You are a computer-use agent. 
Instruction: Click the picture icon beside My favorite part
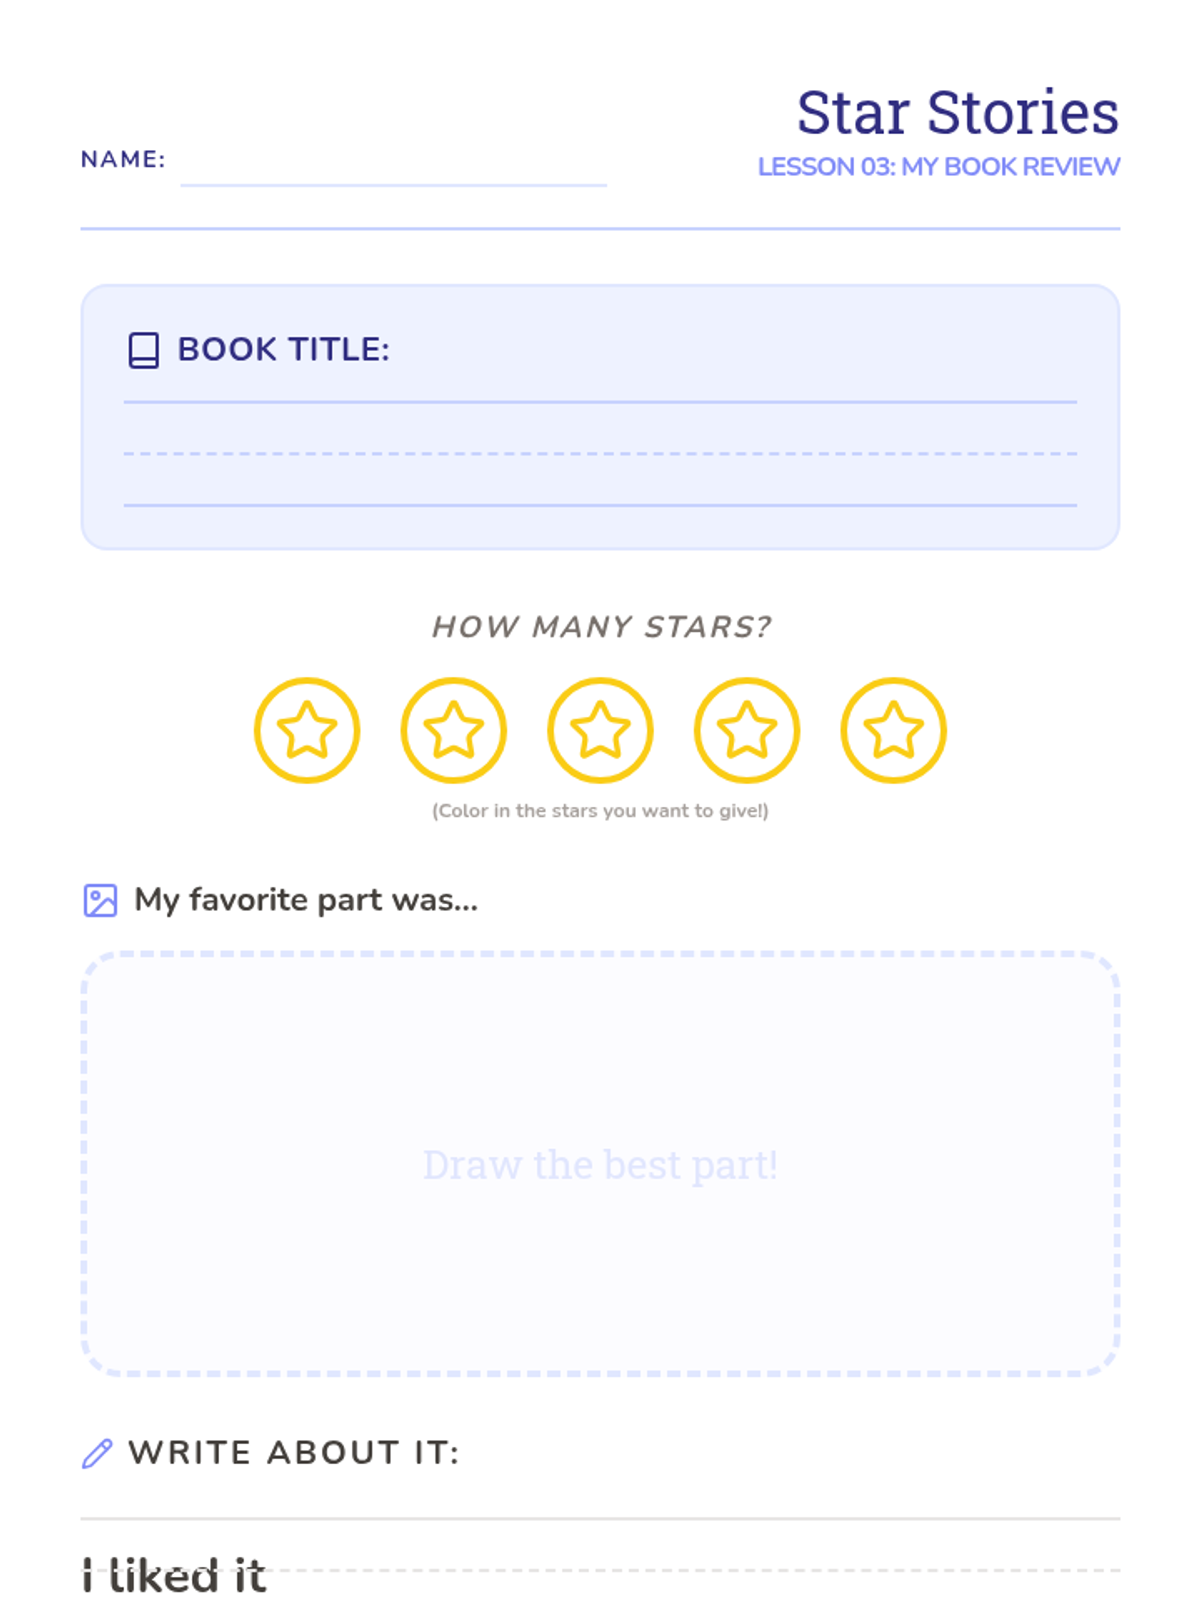coord(100,900)
